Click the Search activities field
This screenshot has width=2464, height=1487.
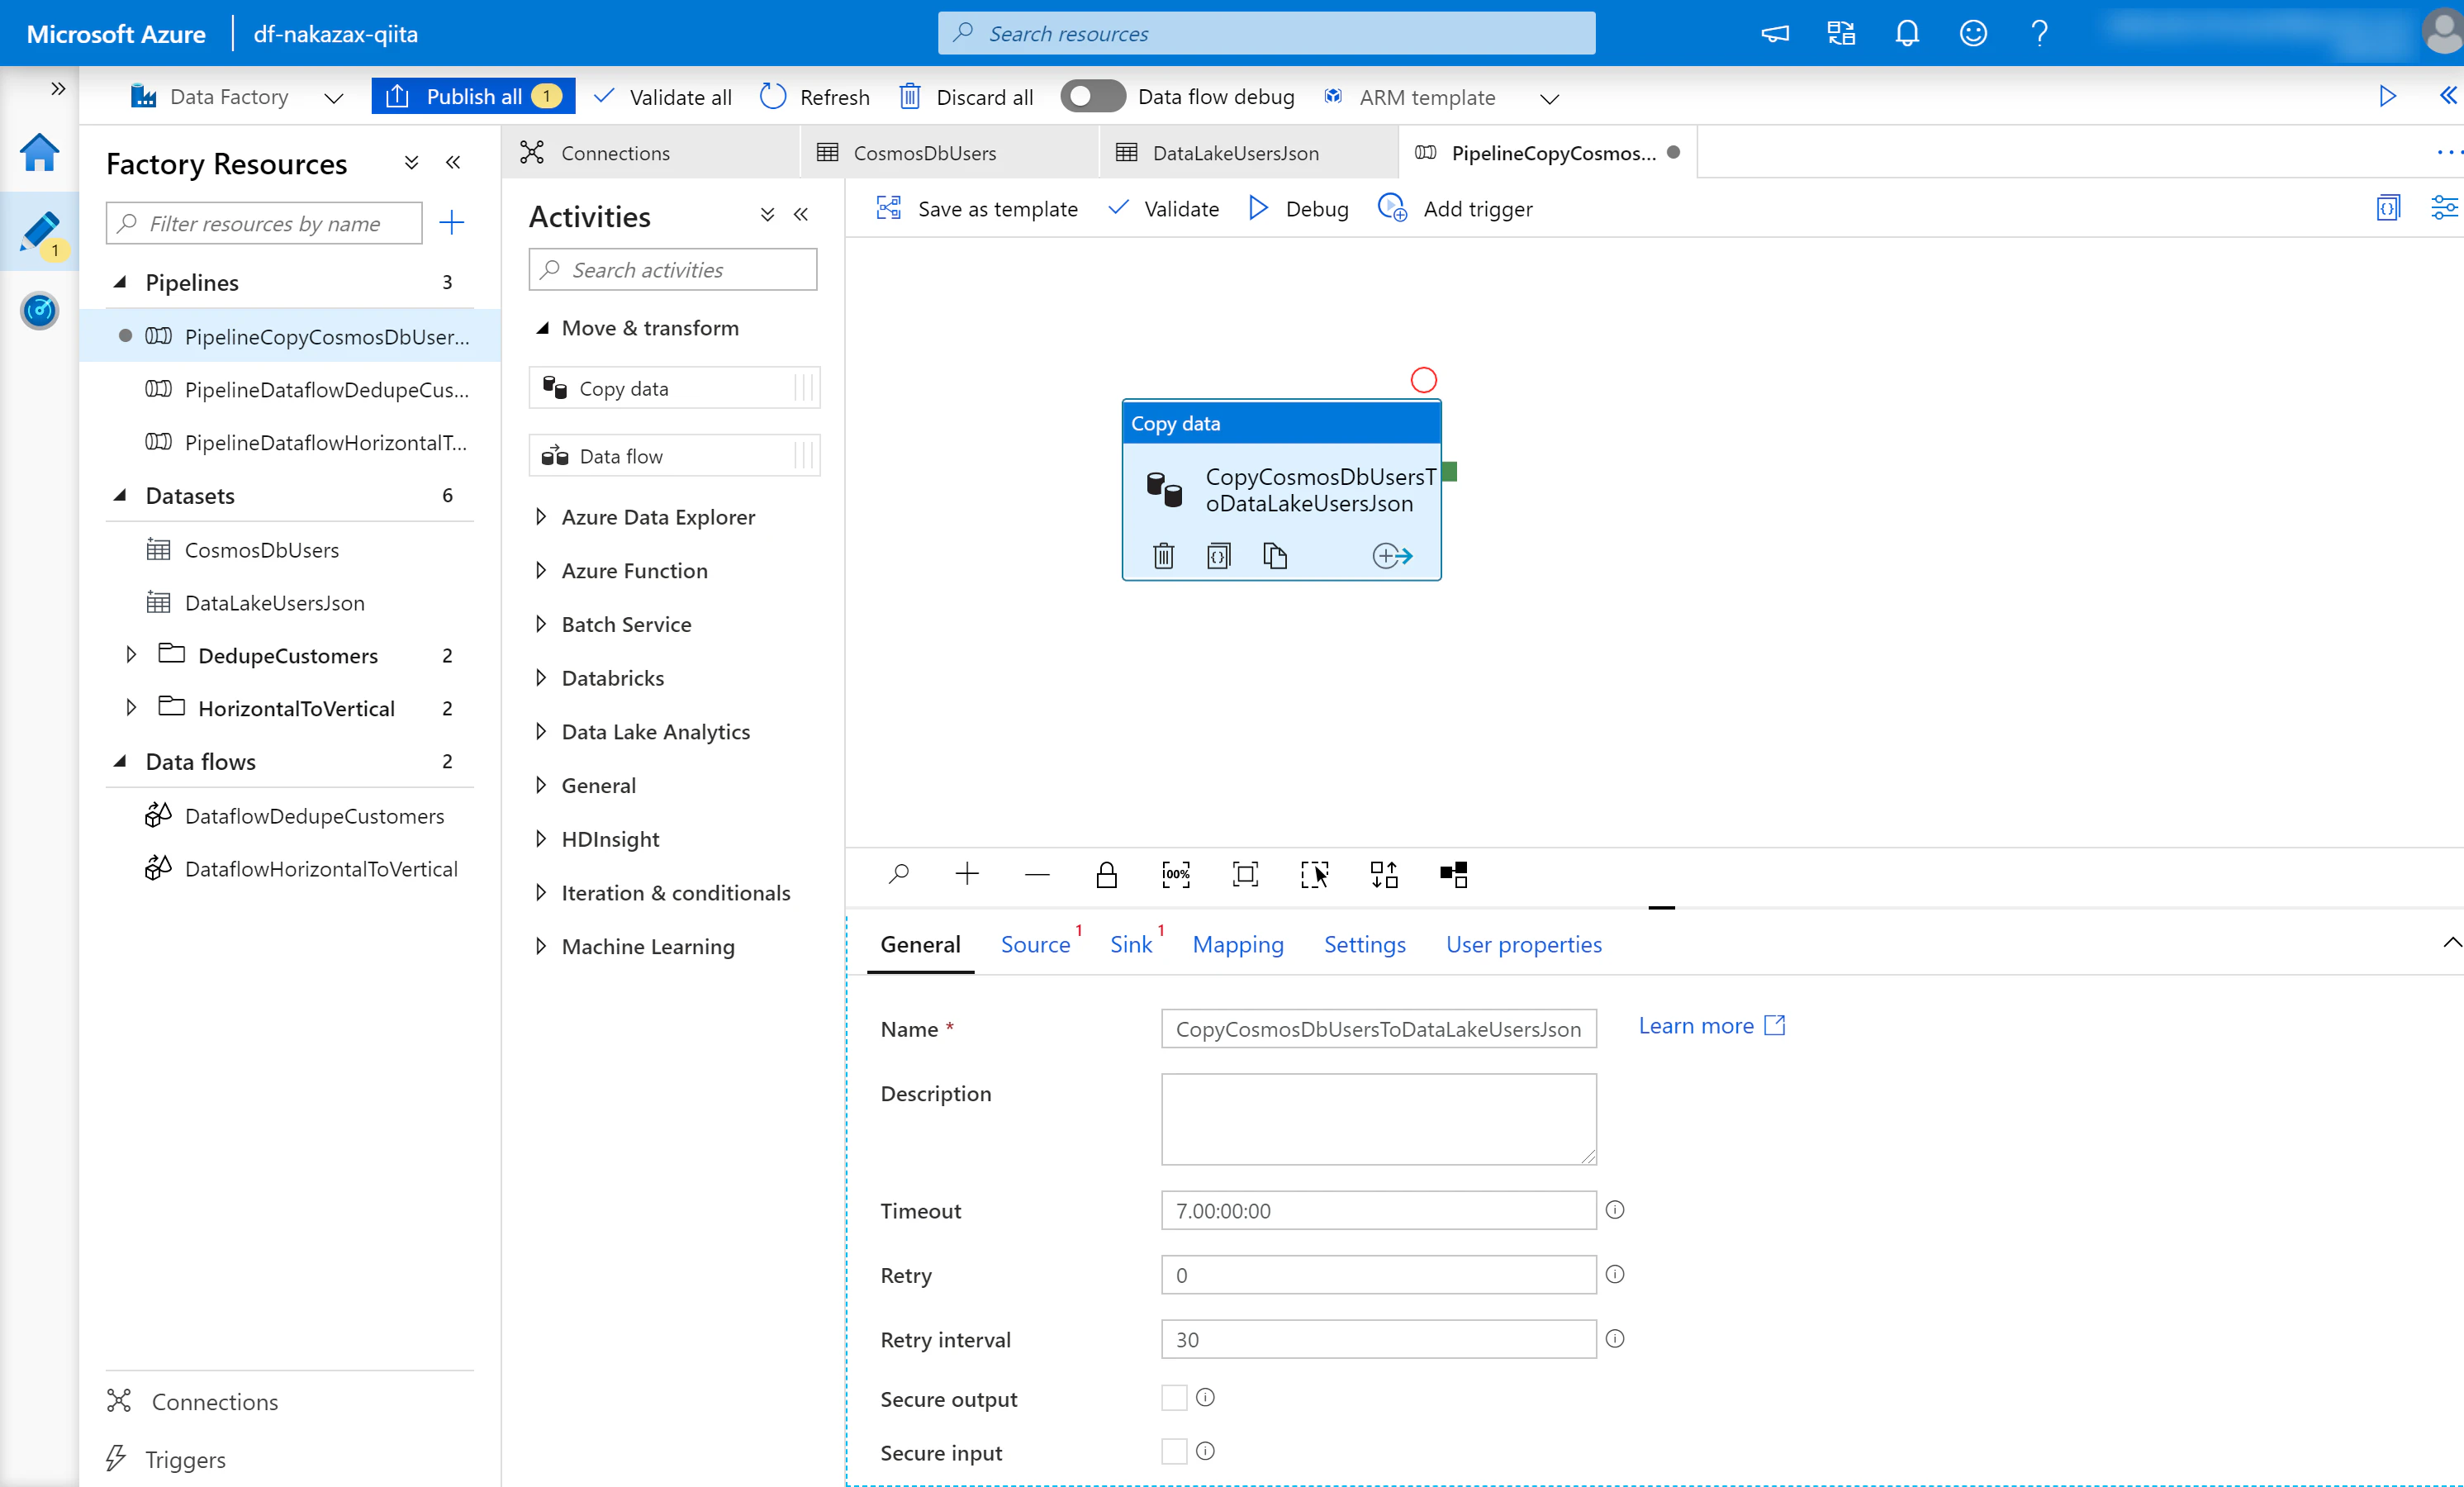(x=673, y=269)
